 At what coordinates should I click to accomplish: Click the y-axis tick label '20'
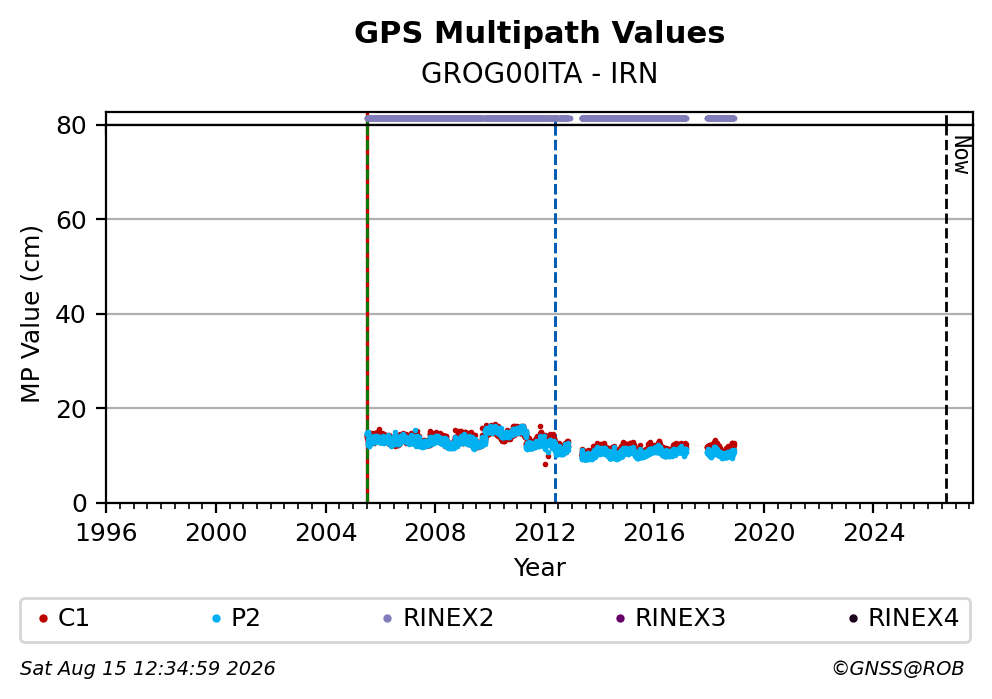pyautogui.click(x=71, y=409)
